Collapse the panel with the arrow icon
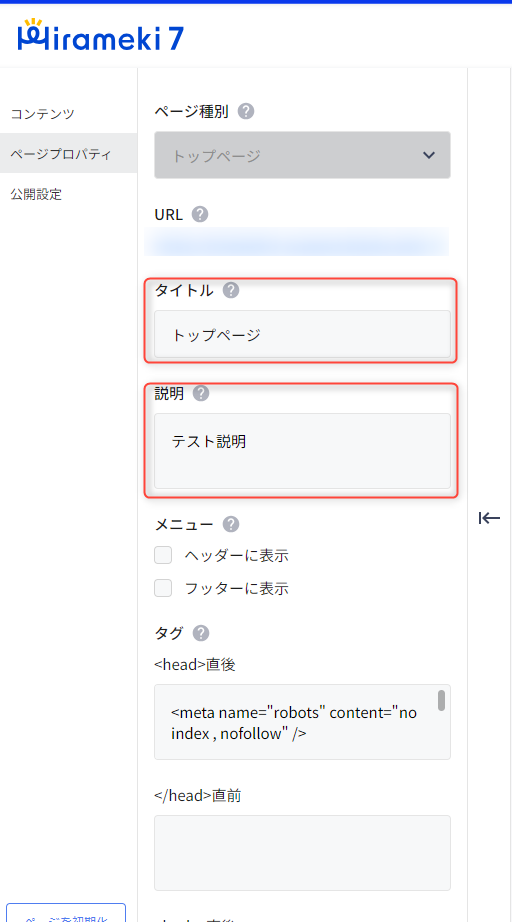Viewport: 512px width, 922px height. [489, 518]
